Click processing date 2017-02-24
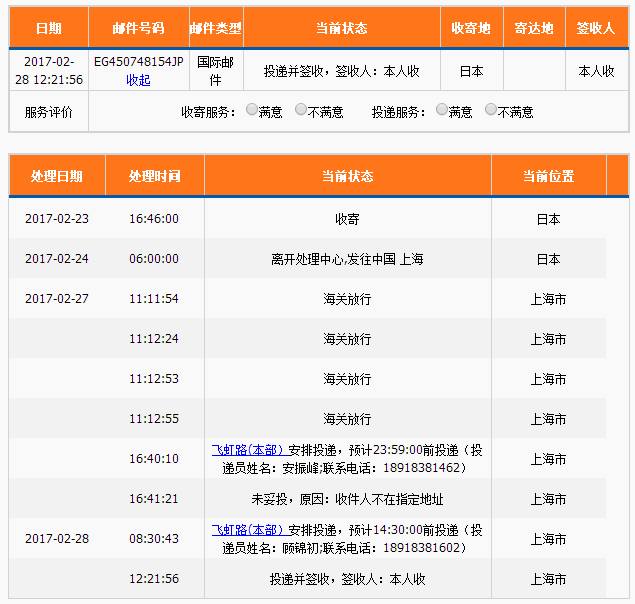This screenshot has width=635, height=604. [x=57, y=258]
